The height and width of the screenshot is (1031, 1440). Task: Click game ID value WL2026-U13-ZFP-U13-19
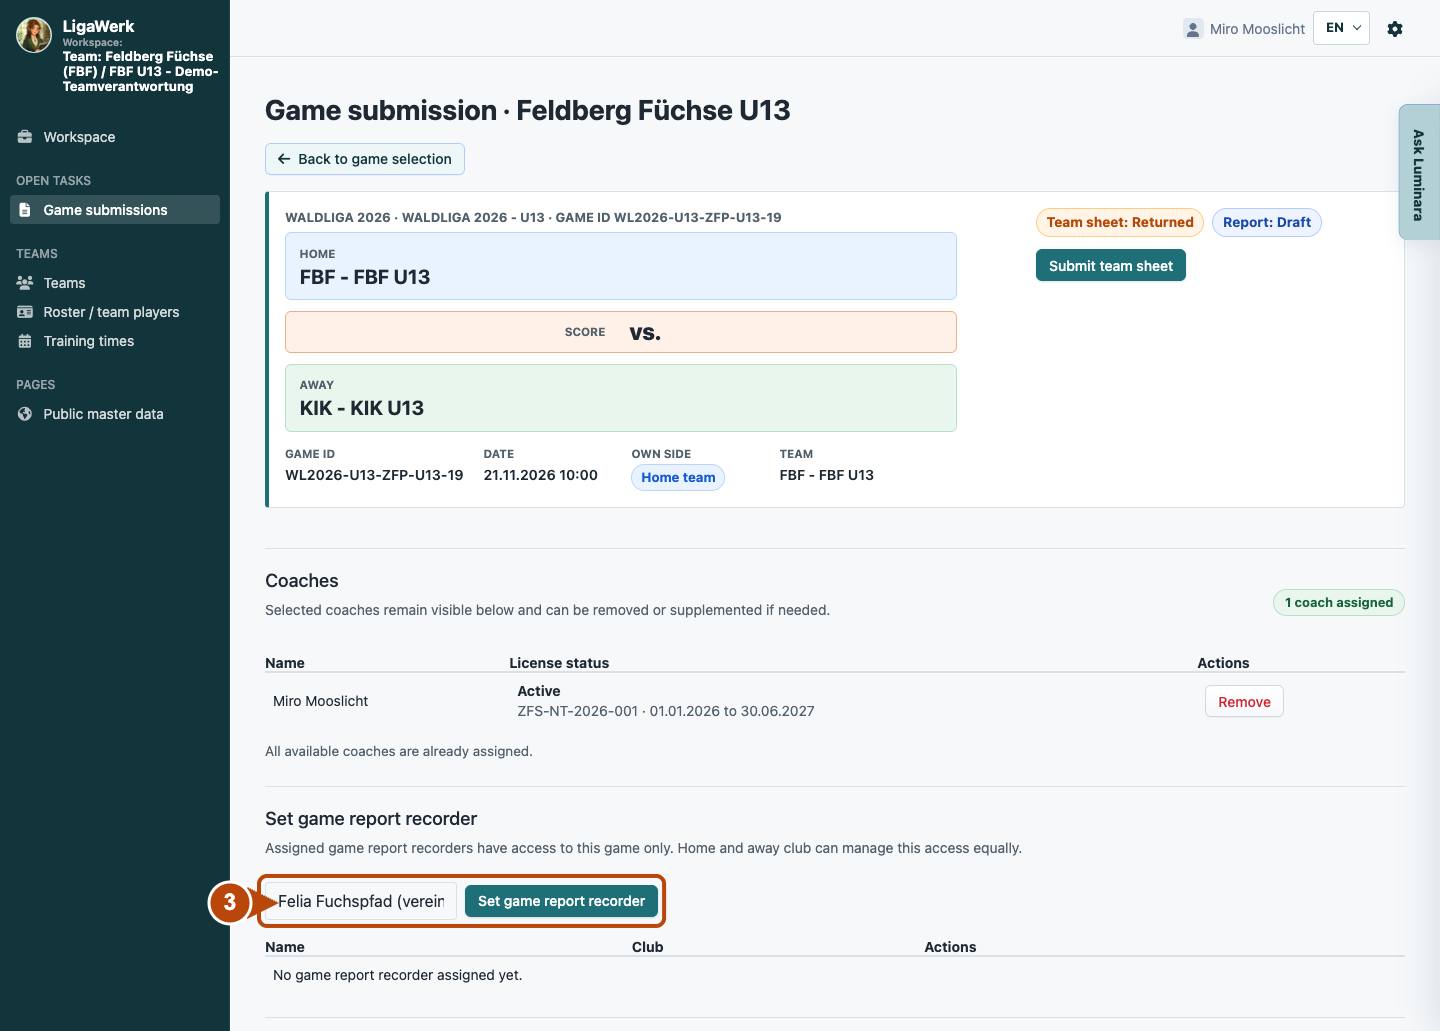(x=374, y=475)
